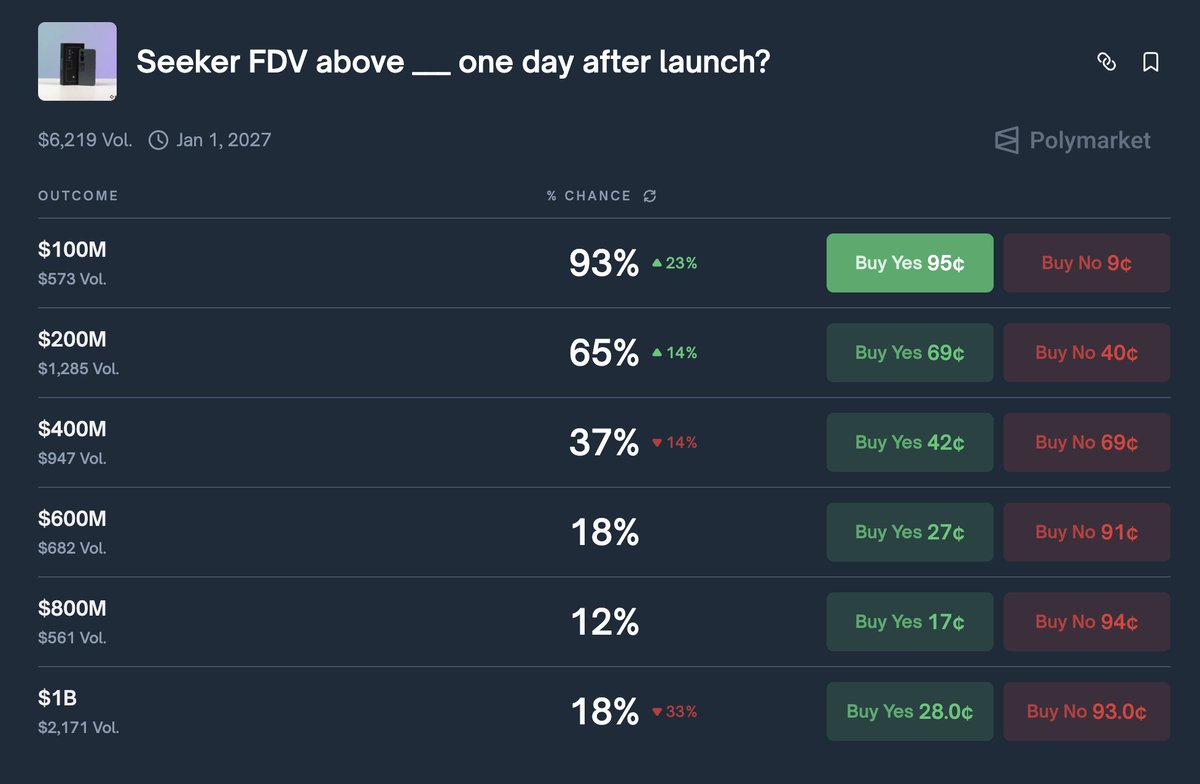This screenshot has height=784, width=1200.
Task: Buy Yes at 17¢ for $800M
Action: click(x=910, y=621)
